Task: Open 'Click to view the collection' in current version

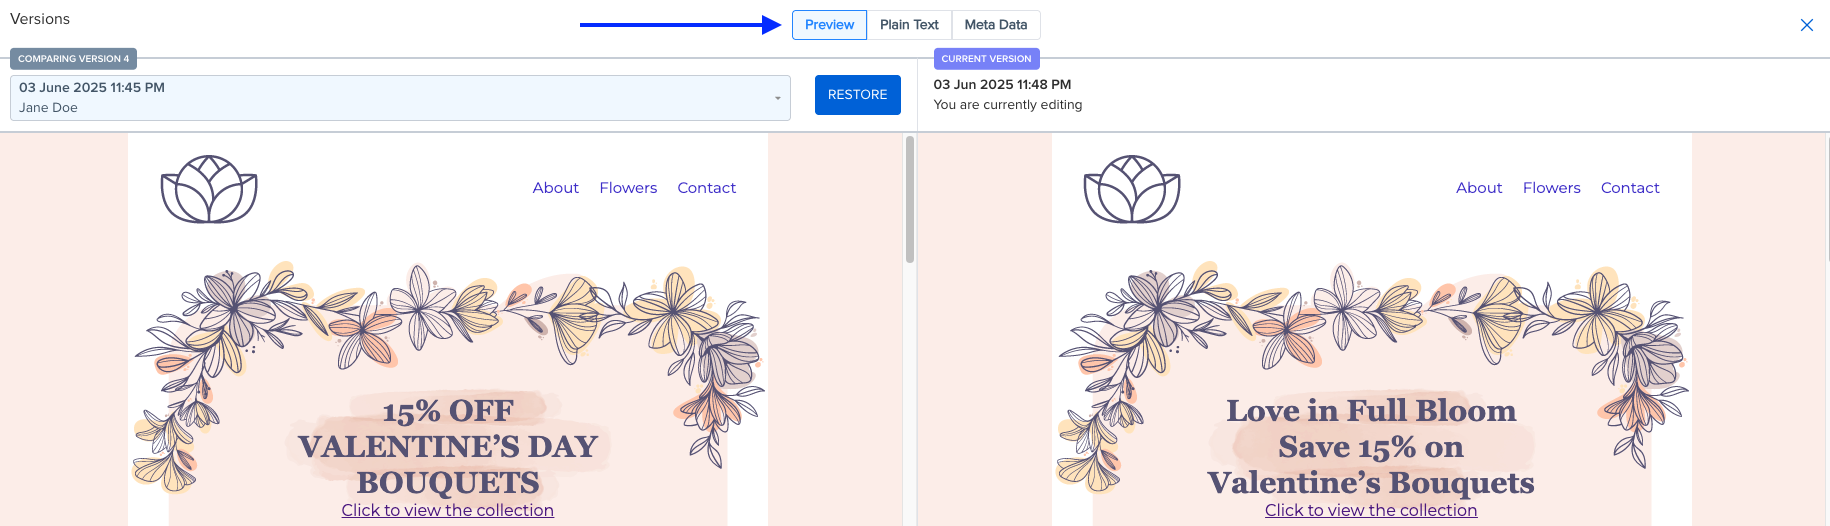Action: coord(1371,510)
